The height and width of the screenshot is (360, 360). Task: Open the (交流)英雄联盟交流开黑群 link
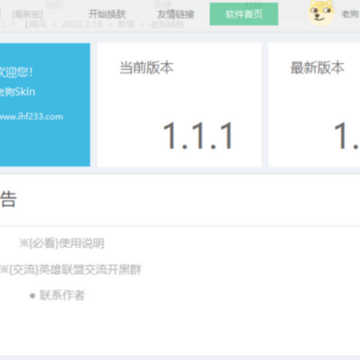(x=70, y=270)
